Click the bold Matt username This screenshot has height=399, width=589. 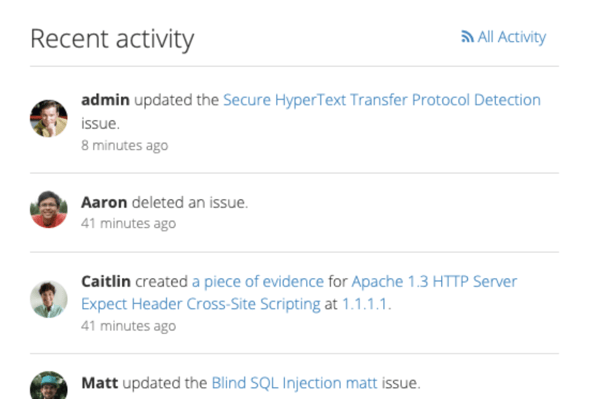tap(100, 383)
